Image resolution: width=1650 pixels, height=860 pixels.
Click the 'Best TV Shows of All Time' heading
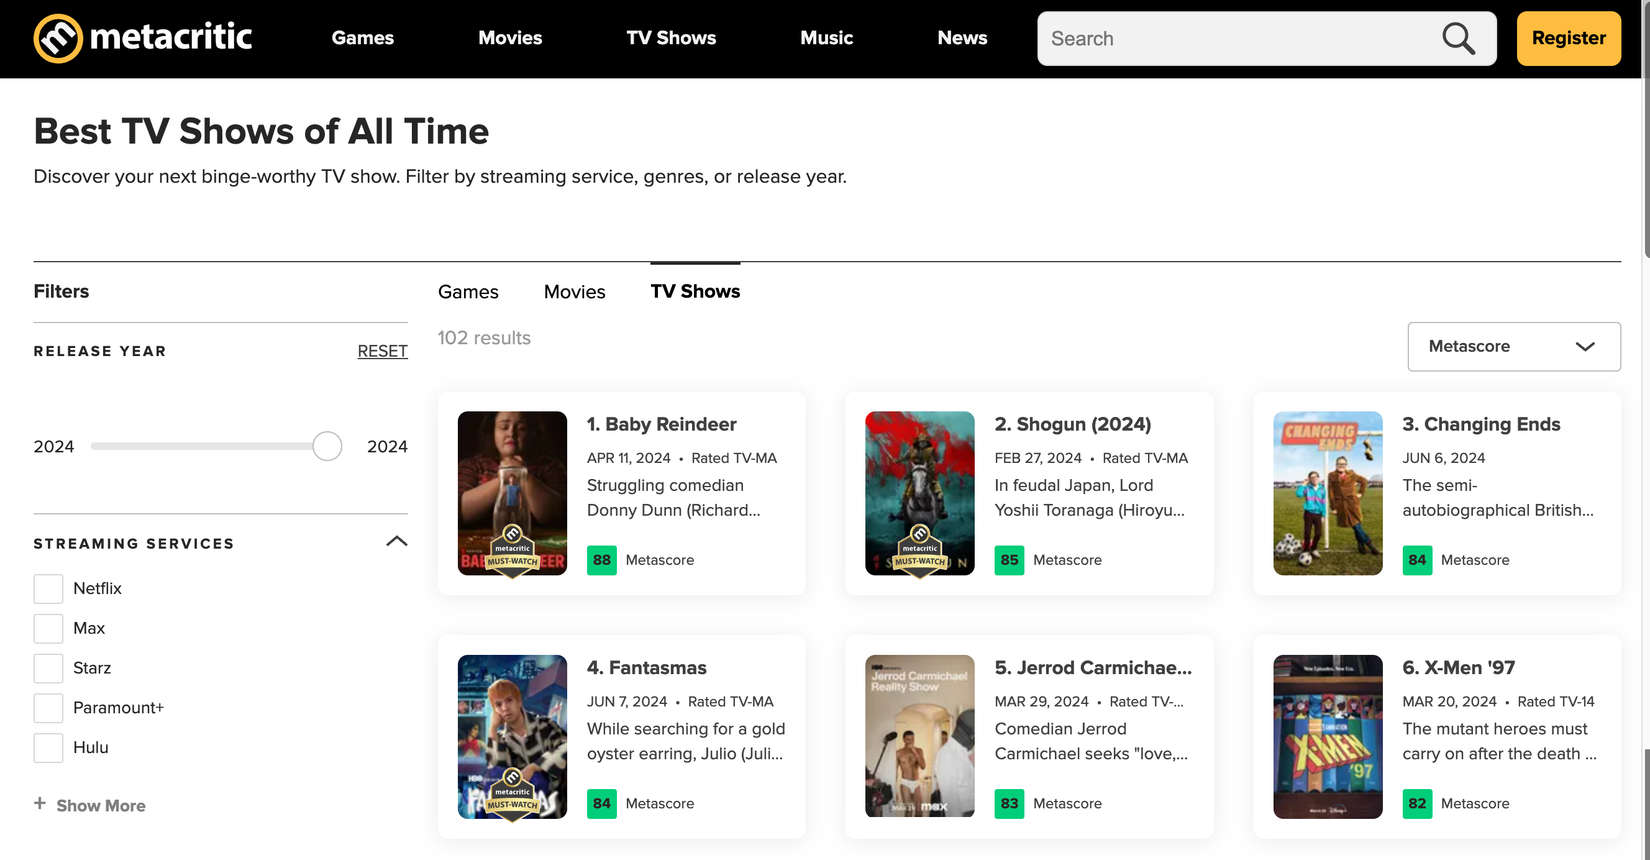(261, 132)
